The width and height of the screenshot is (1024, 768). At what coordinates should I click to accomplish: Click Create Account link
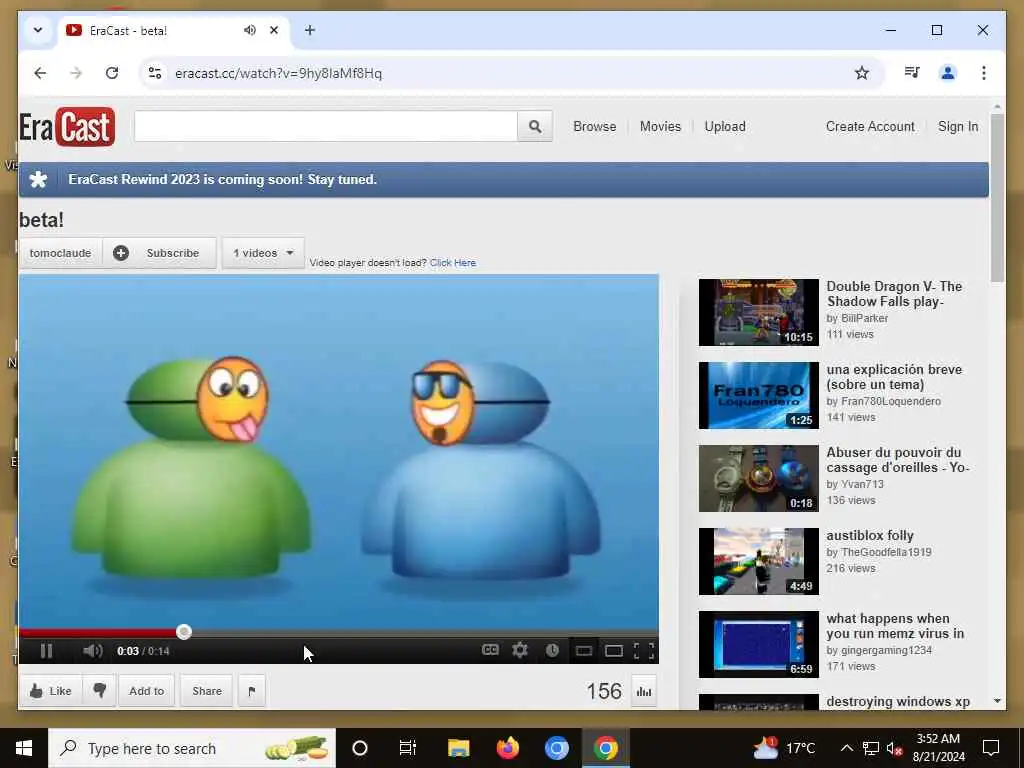coord(870,127)
